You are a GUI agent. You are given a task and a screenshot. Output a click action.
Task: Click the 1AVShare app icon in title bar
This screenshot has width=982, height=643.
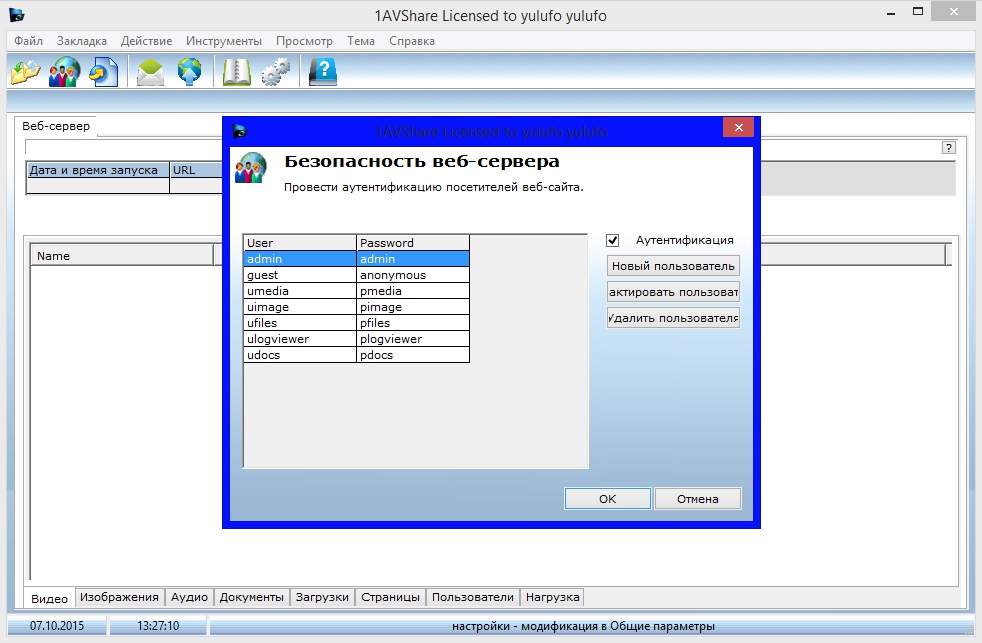[17, 14]
